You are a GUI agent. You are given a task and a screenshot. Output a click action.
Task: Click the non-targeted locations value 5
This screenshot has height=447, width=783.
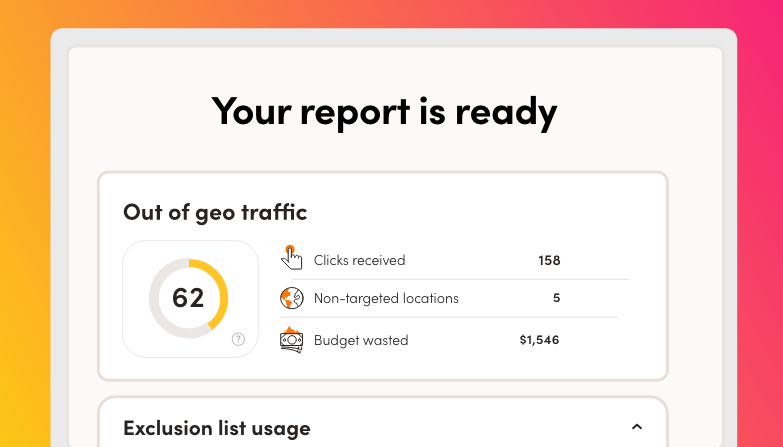coord(556,298)
